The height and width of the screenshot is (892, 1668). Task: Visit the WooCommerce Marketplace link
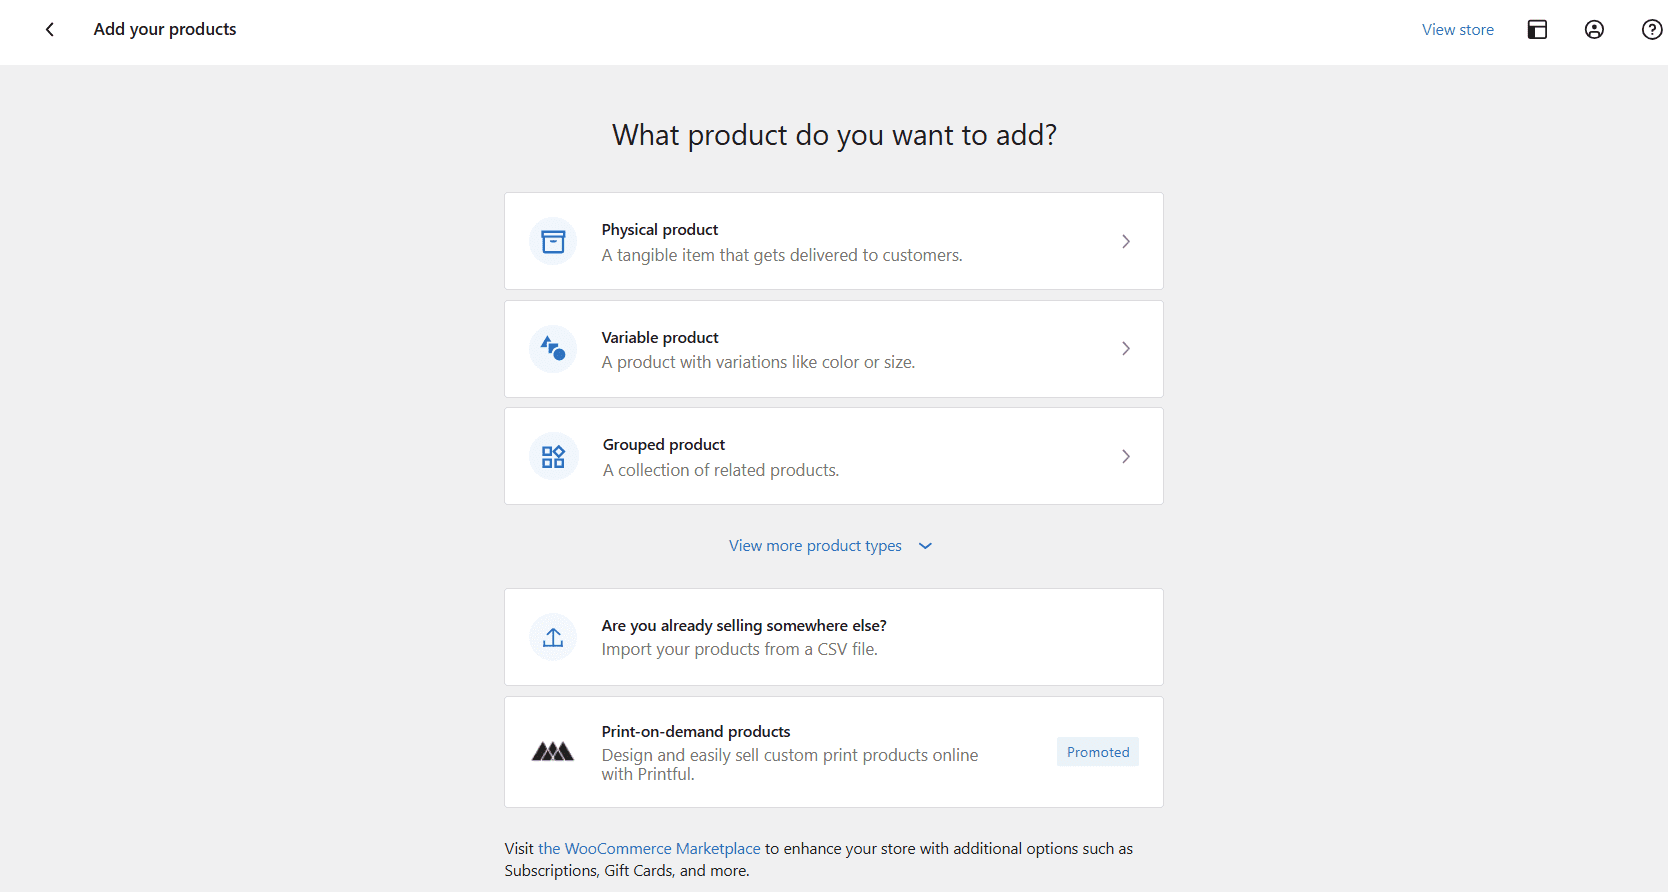coord(649,849)
